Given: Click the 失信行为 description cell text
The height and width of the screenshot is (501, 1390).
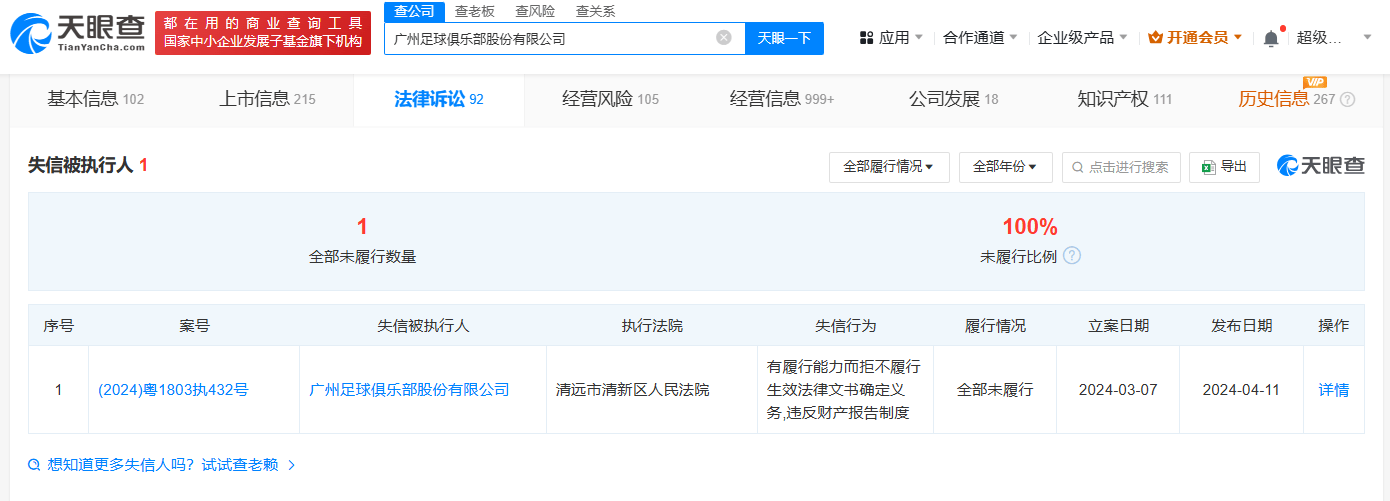Looking at the screenshot, I should pyautogui.click(x=845, y=390).
